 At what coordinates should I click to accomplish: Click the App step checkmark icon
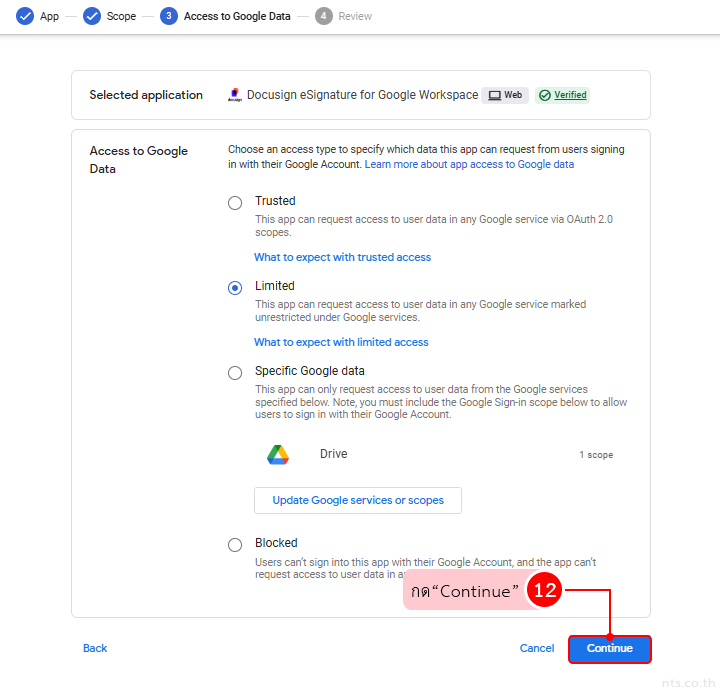(25, 16)
